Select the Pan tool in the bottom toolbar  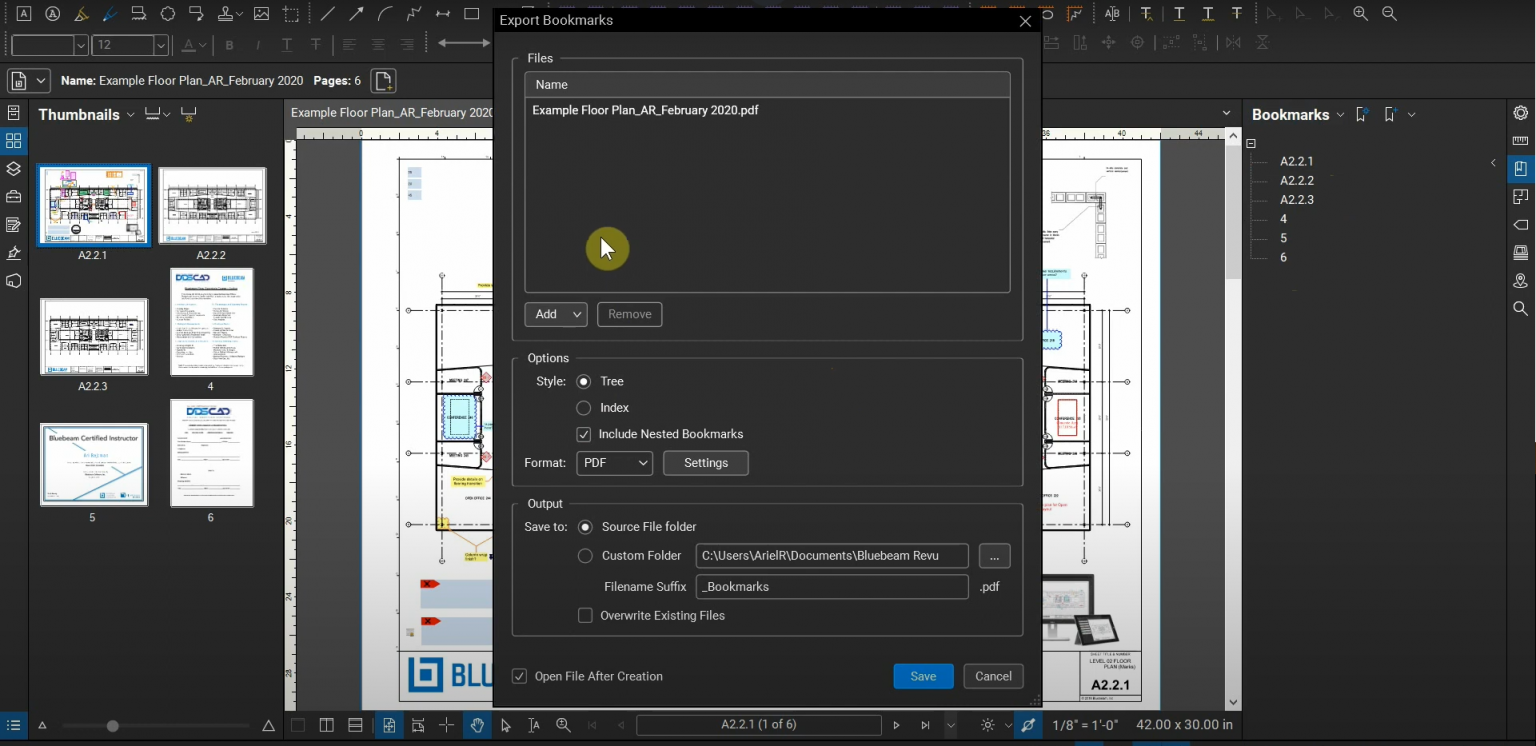point(477,725)
